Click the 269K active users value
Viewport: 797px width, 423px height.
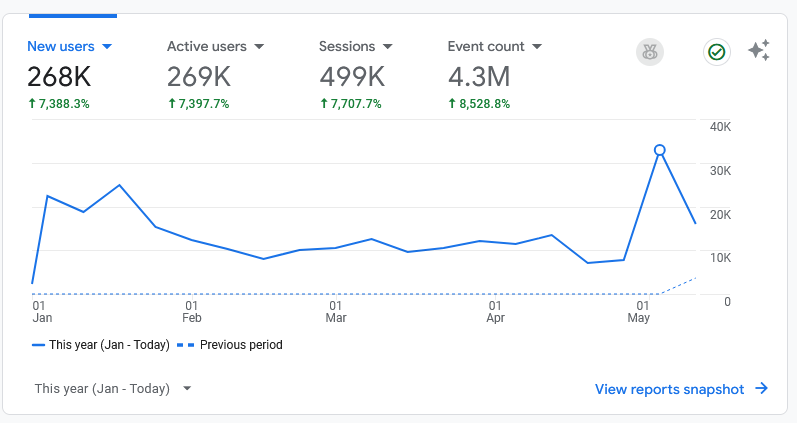pyautogui.click(x=199, y=77)
